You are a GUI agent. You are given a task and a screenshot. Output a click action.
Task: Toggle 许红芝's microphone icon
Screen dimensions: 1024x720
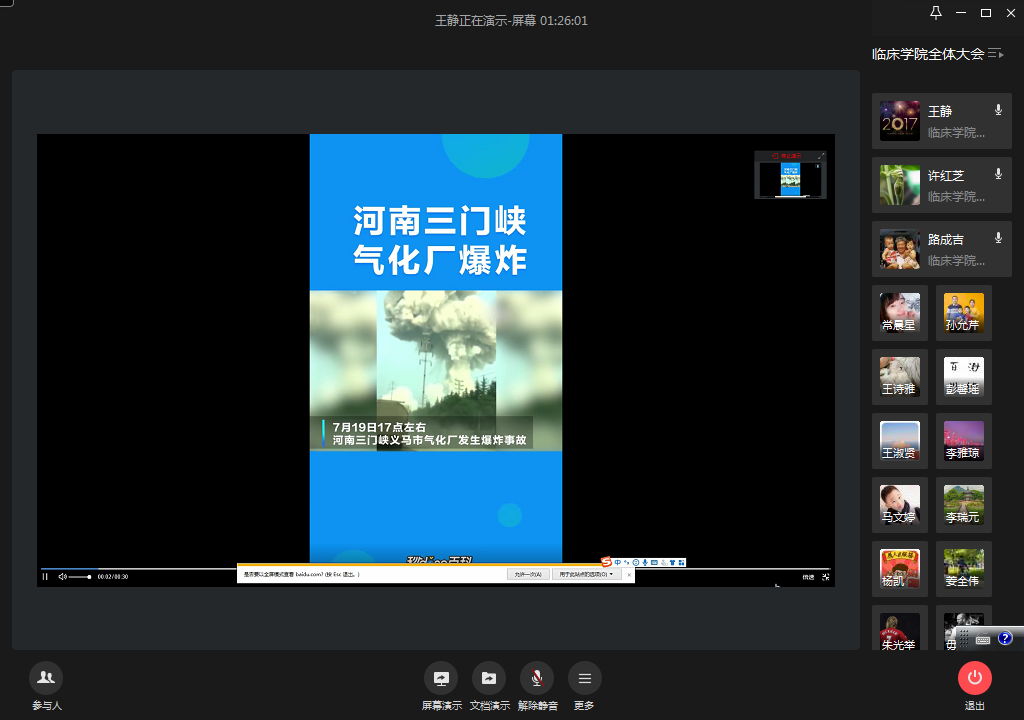998,174
